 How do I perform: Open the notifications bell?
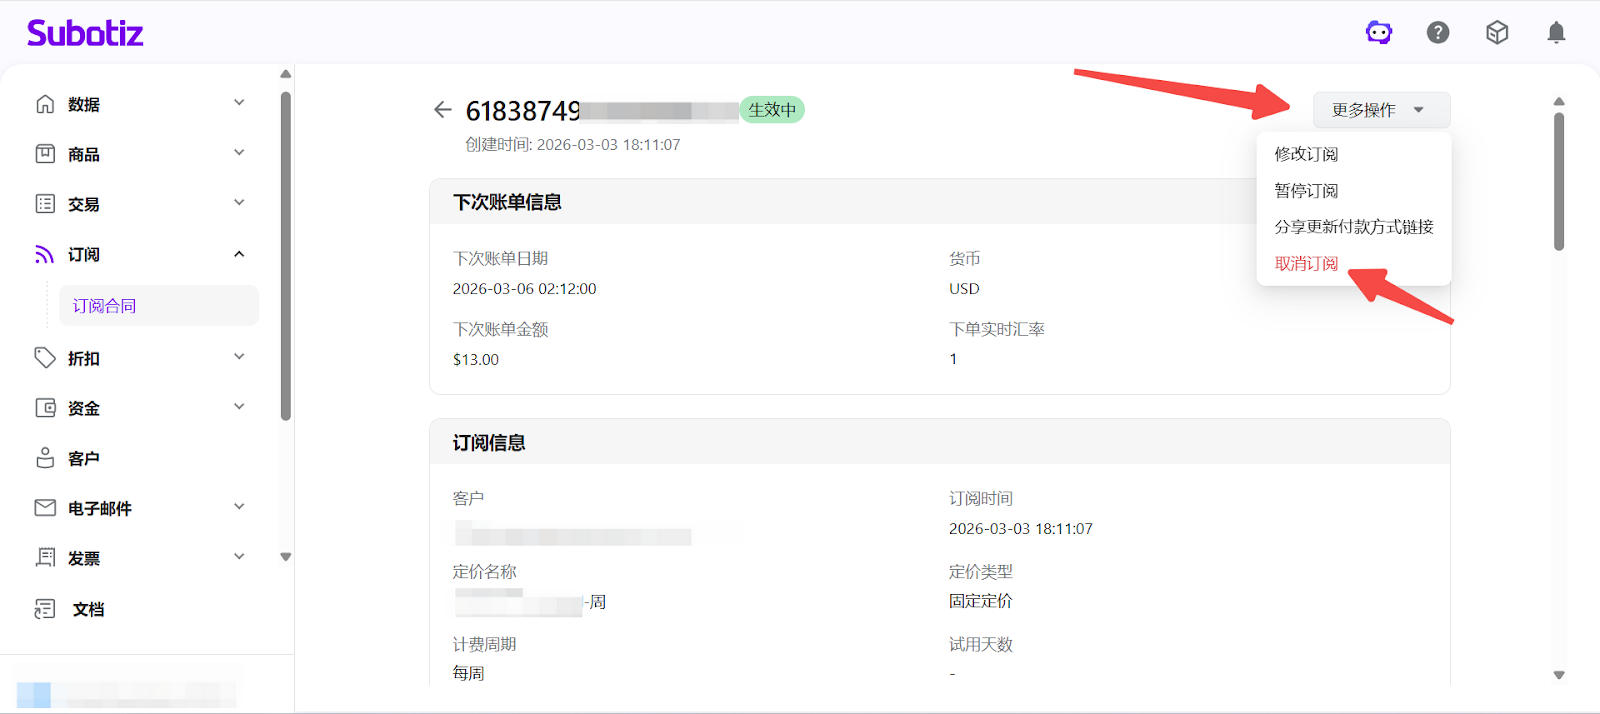tap(1556, 33)
